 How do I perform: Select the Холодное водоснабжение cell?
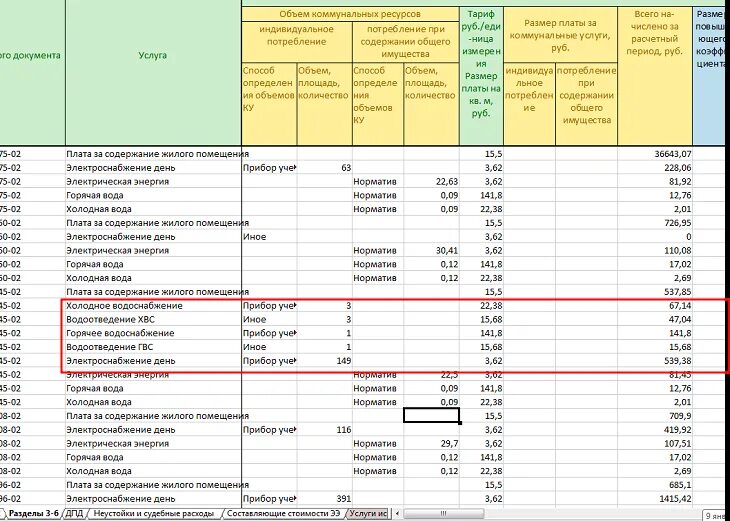(153, 305)
